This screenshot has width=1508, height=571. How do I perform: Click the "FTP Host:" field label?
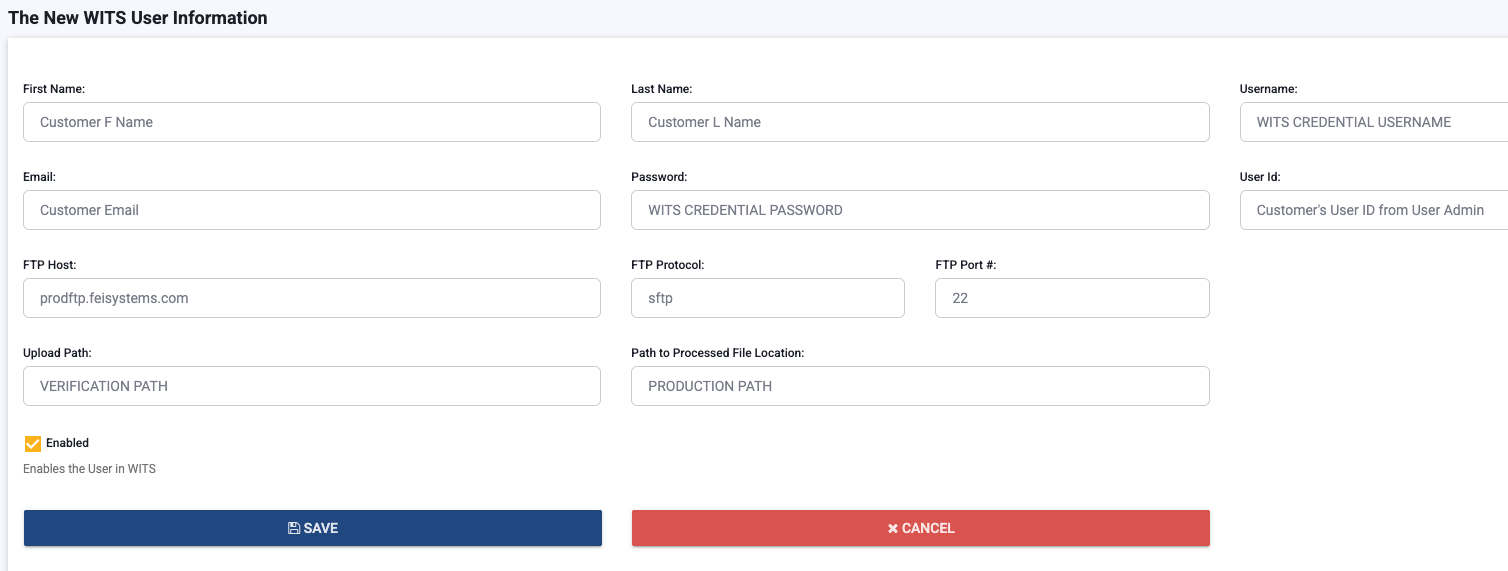click(x=50, y=265)
